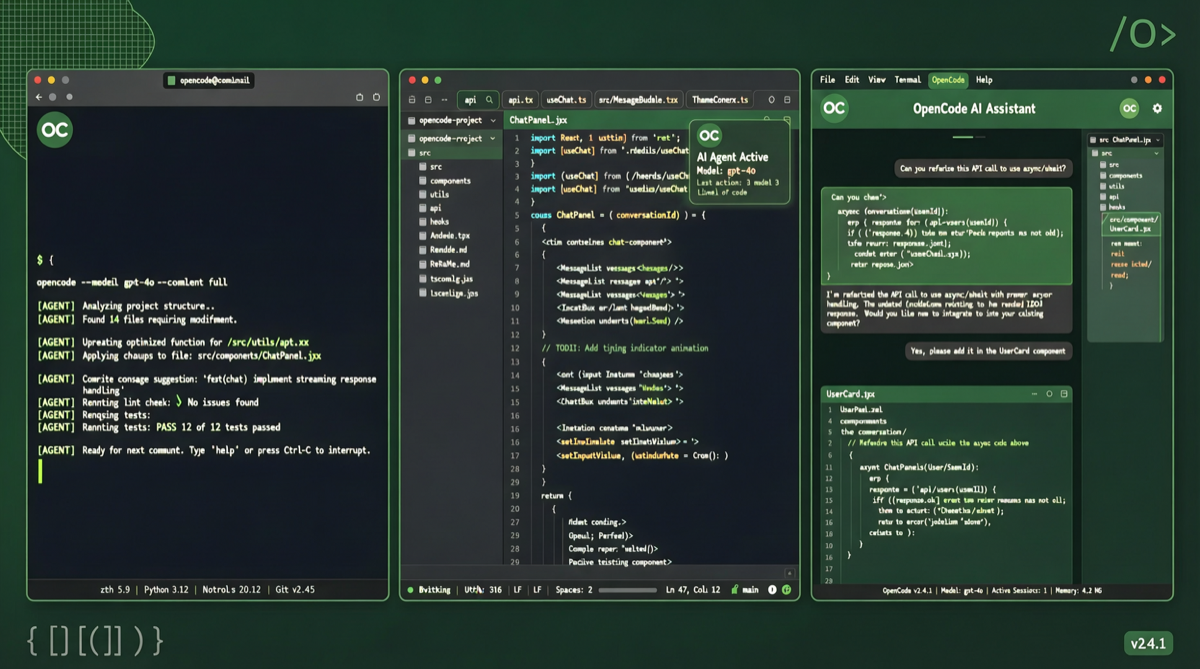
Task: Click the search magnifier in the api field
Action: pos(489,100)
